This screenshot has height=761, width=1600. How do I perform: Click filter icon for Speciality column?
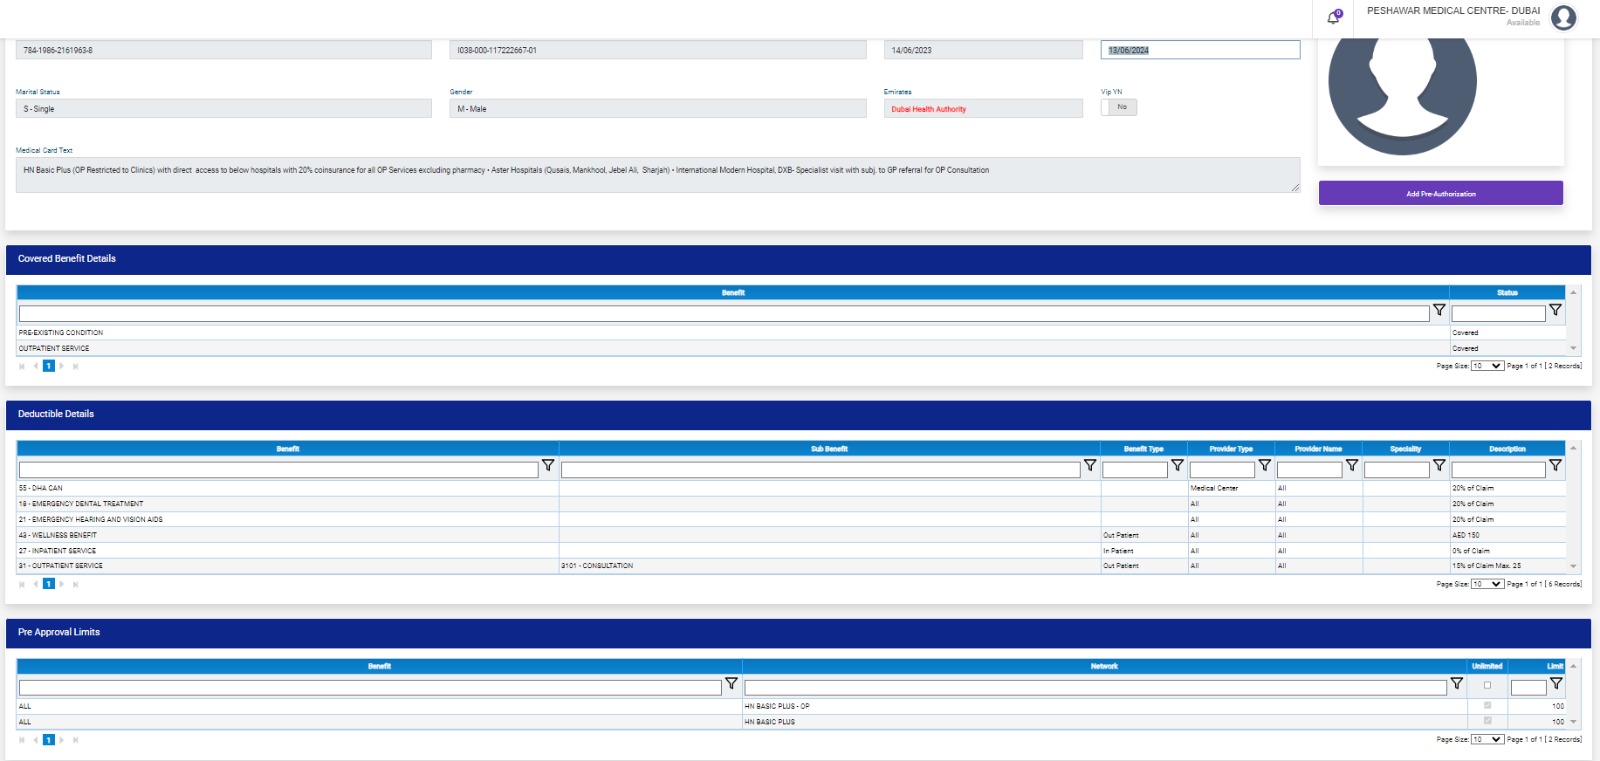(x=1439, y=466)
